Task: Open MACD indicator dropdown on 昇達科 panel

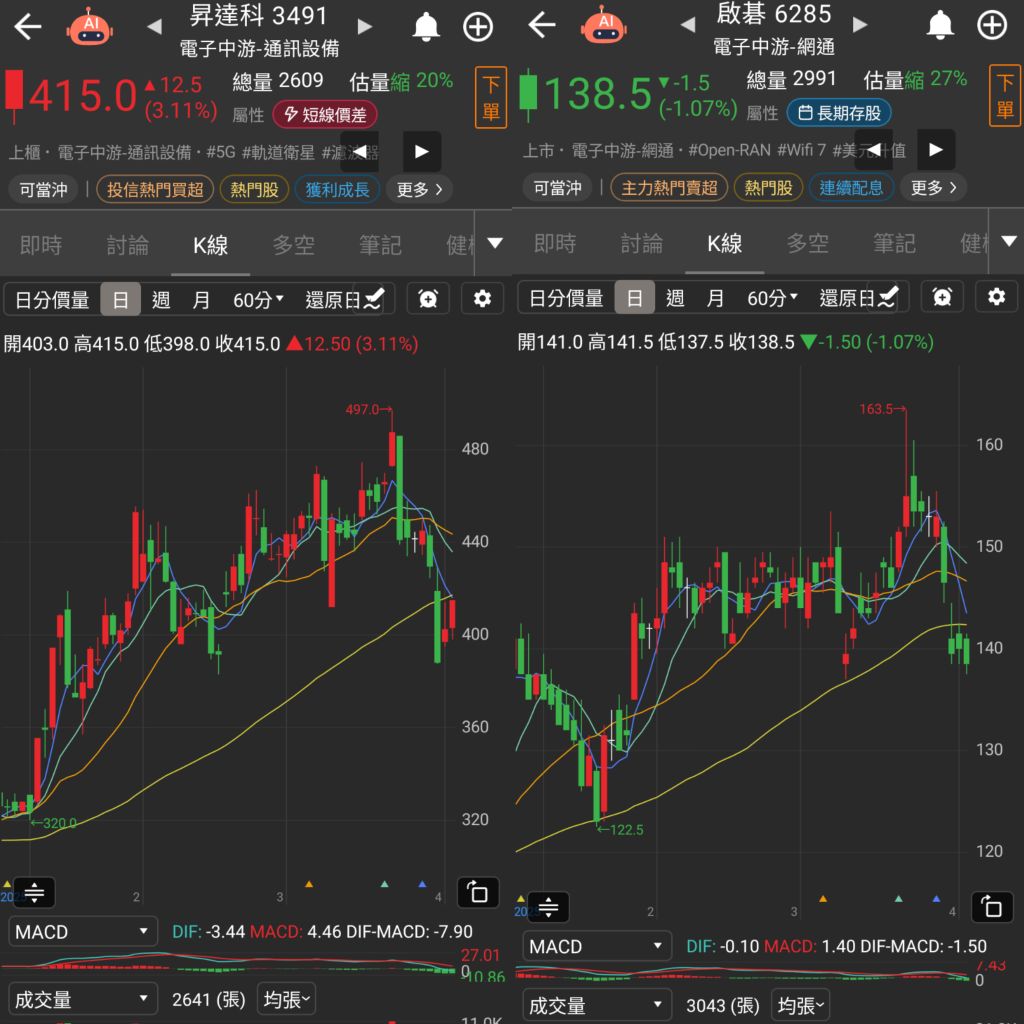Action: [82, 931]
